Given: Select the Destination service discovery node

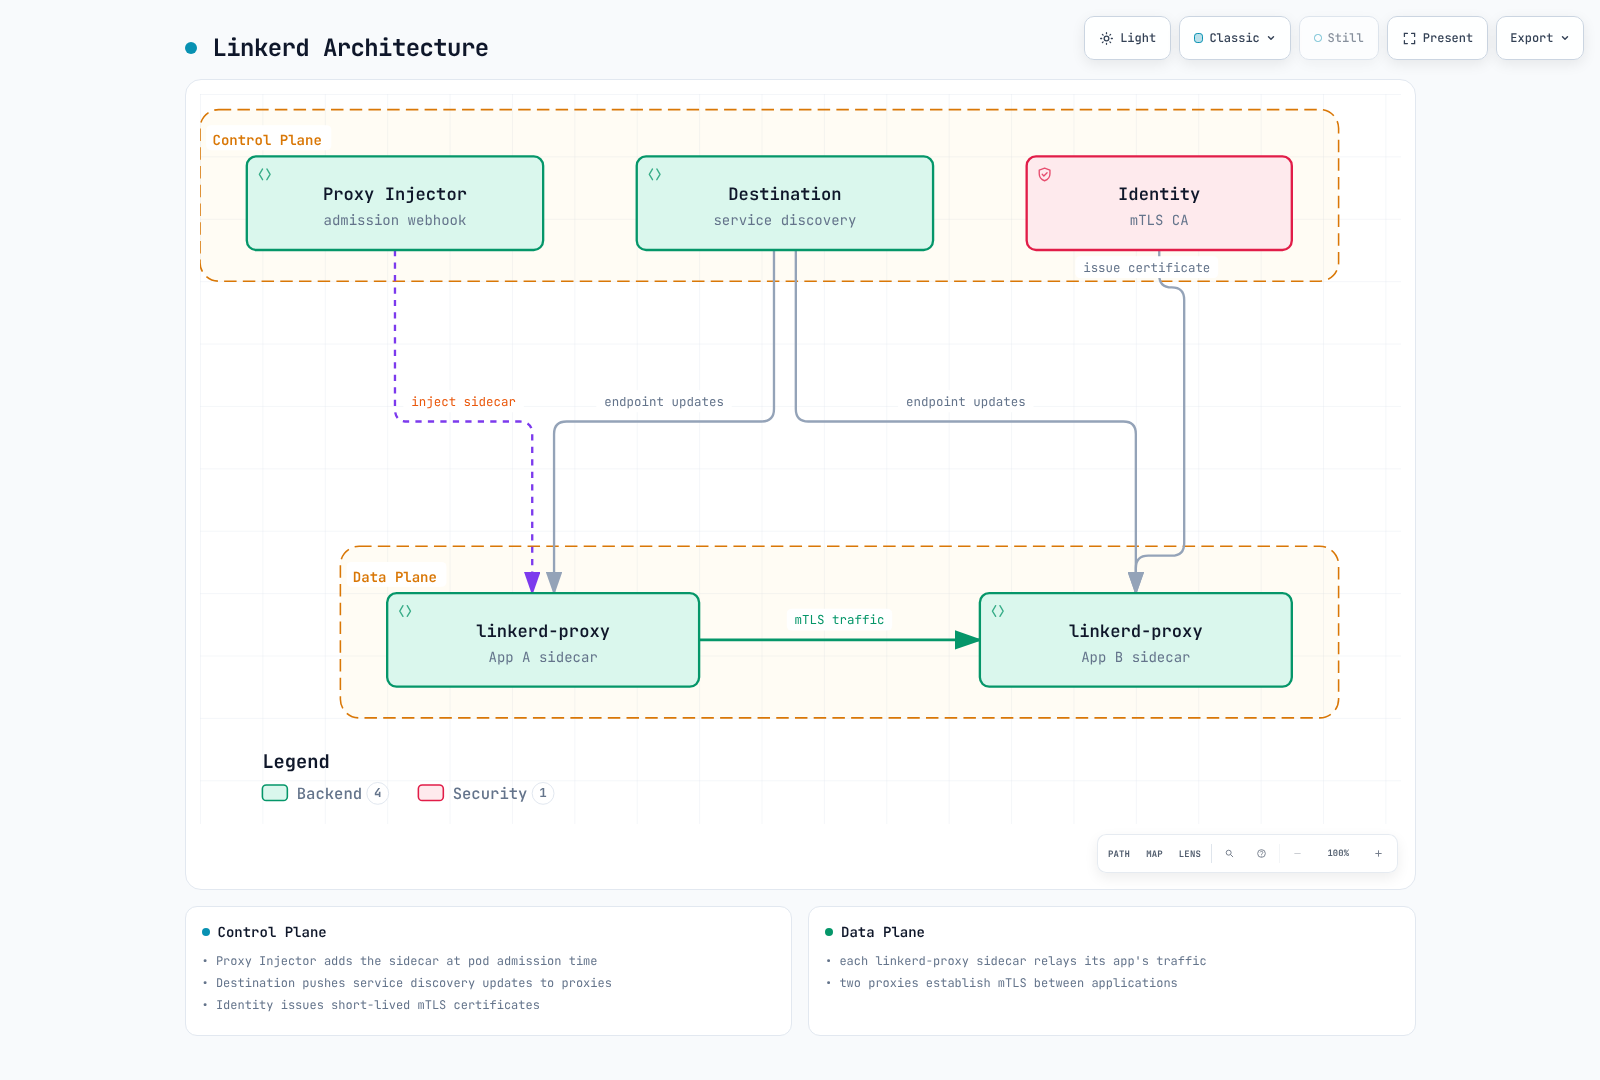Looking at the screenshot, I should click(785, 203).
